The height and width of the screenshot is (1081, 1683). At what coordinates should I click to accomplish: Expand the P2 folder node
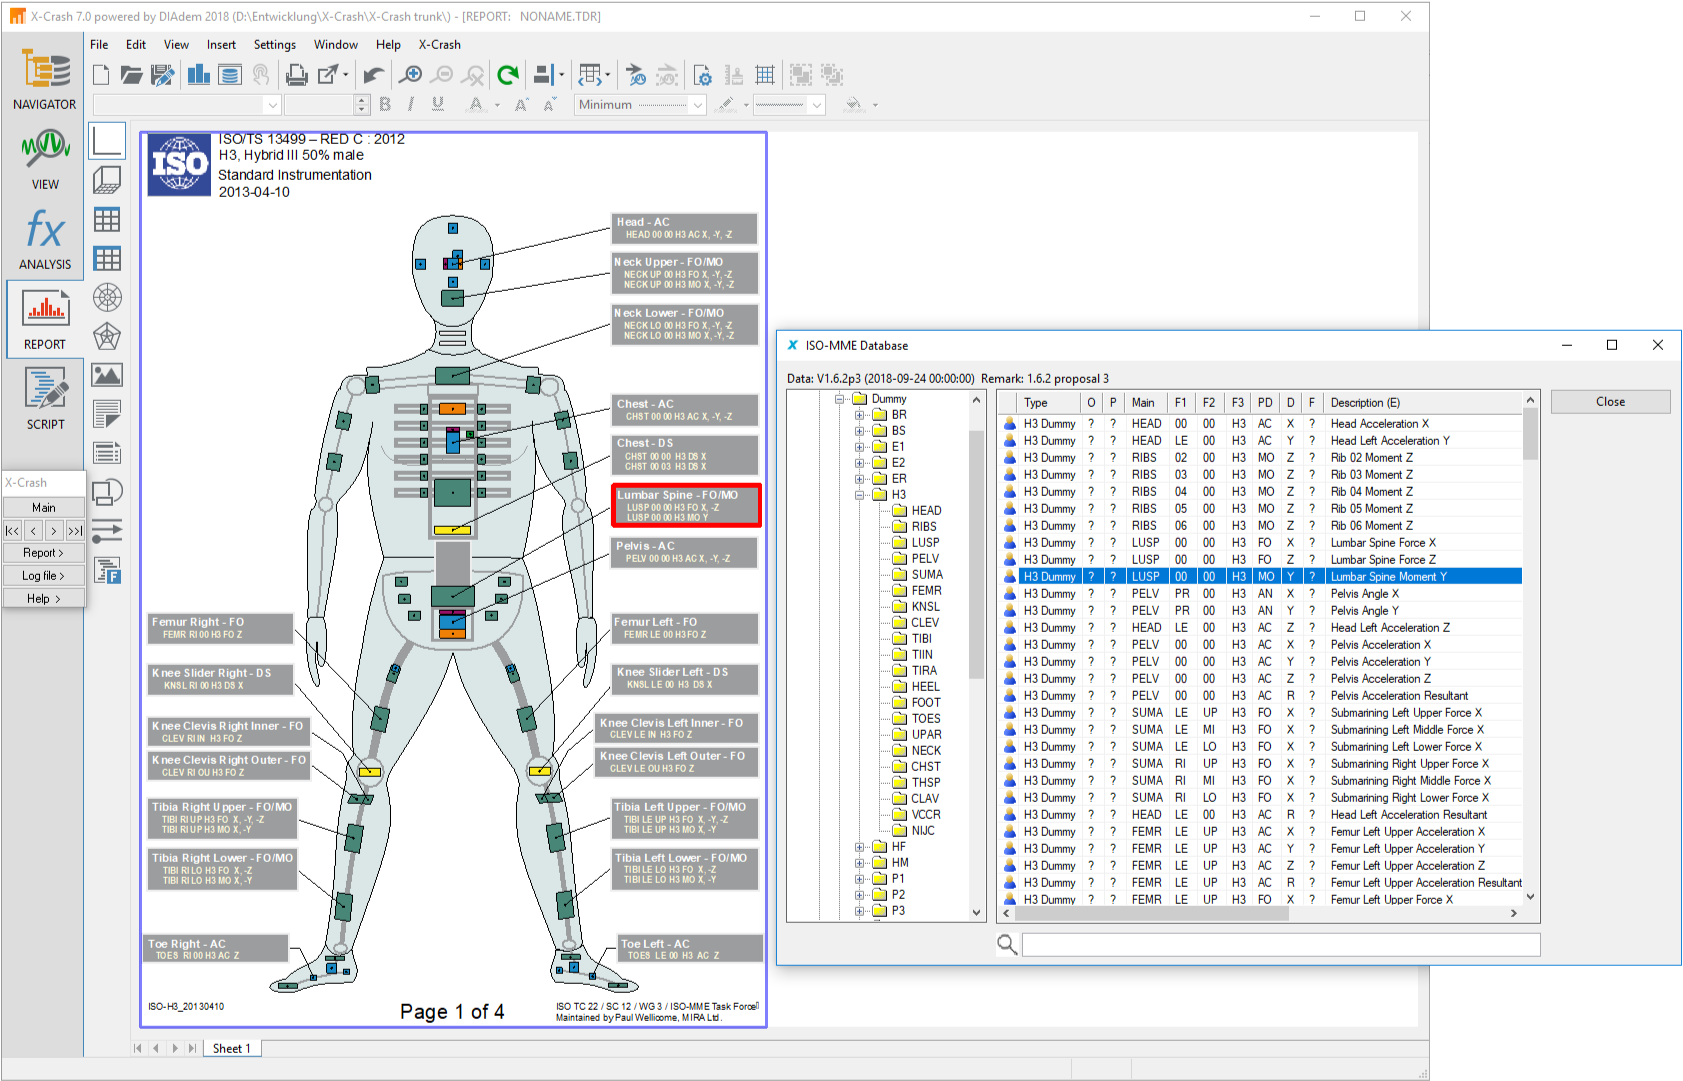click(859, 895)
